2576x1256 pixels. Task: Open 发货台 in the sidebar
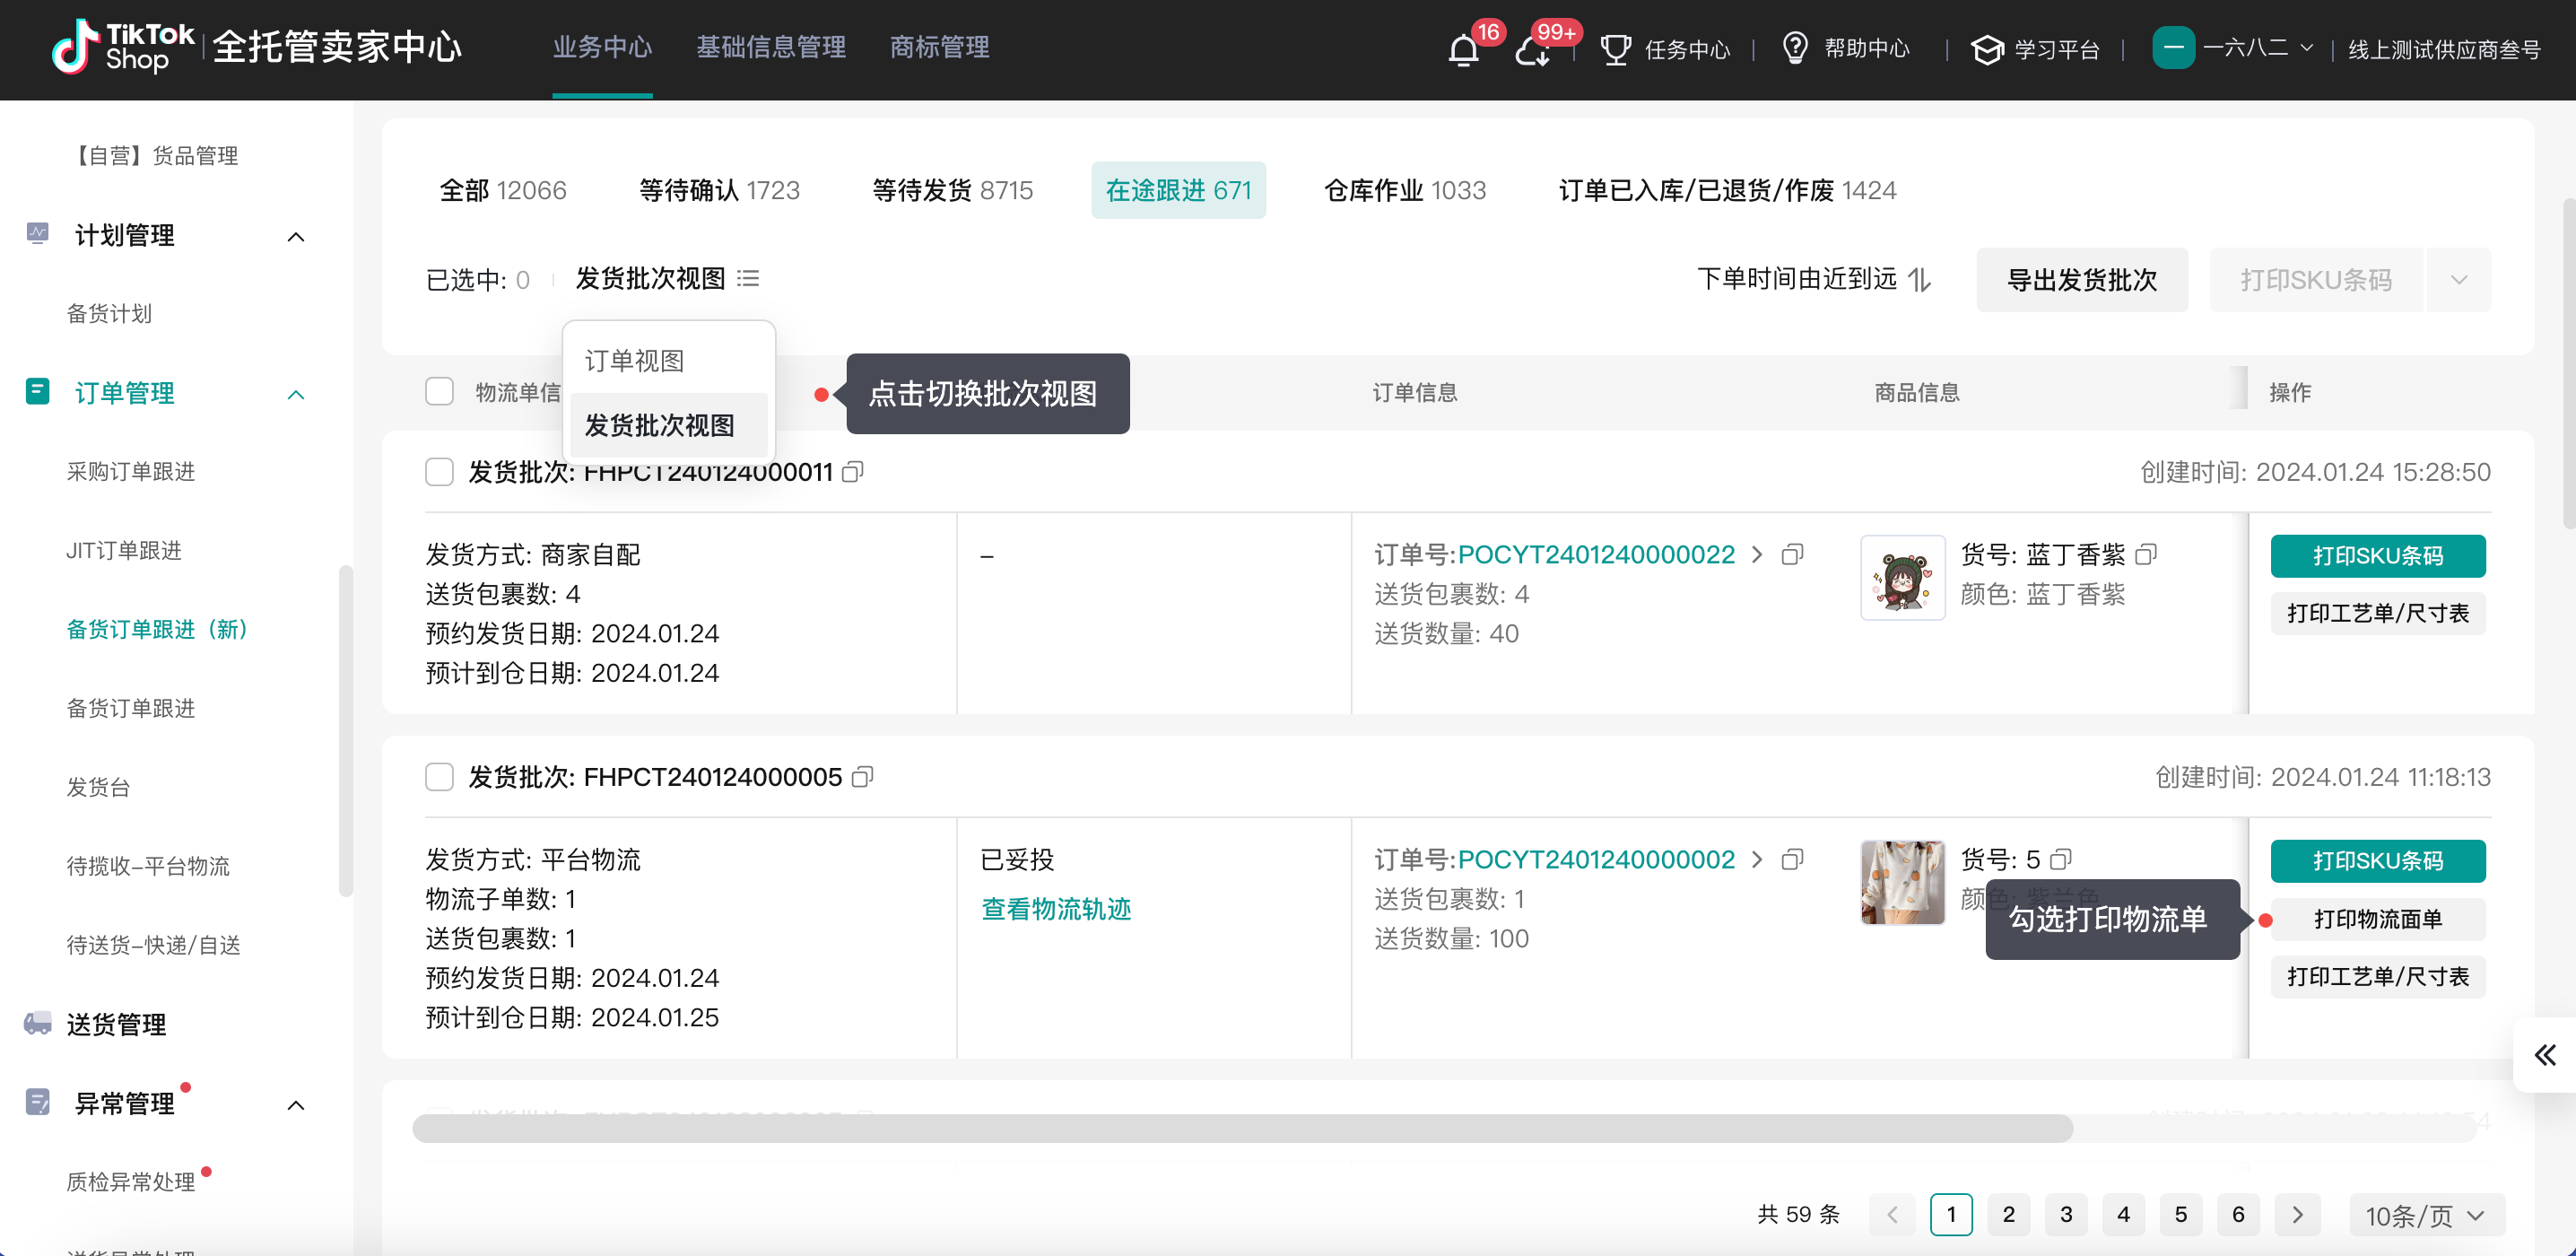click(x=98, y=787)
